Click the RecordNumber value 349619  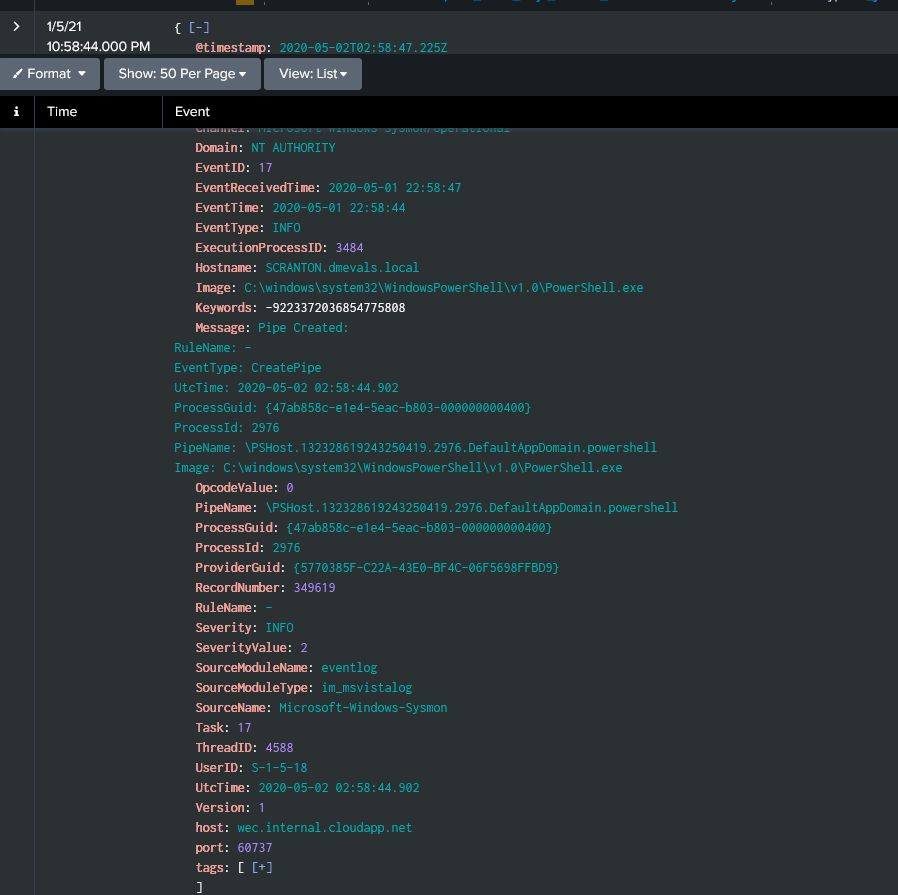point(314,588)
